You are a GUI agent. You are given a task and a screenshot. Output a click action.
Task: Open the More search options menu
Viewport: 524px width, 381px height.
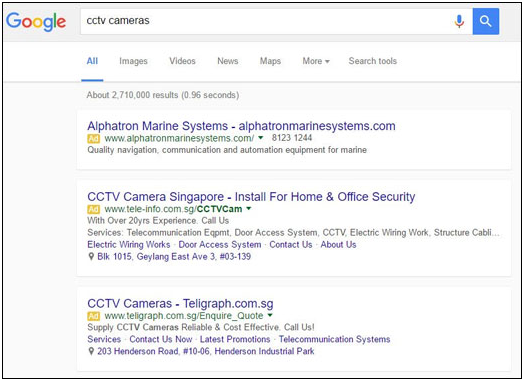point(316,61)
